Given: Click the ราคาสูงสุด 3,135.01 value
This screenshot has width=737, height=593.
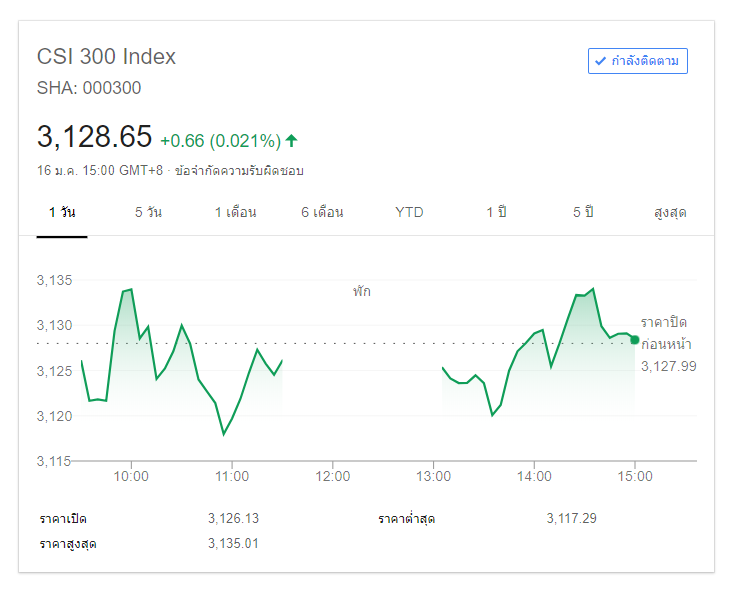Looking at the screenshot, I should [x=234, y=543].
